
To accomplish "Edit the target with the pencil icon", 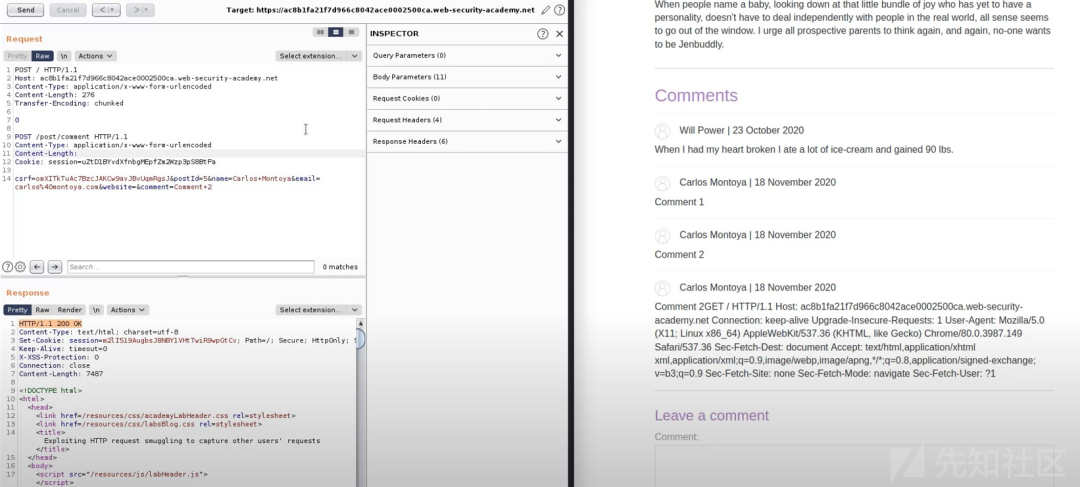I will pos(546,10).
